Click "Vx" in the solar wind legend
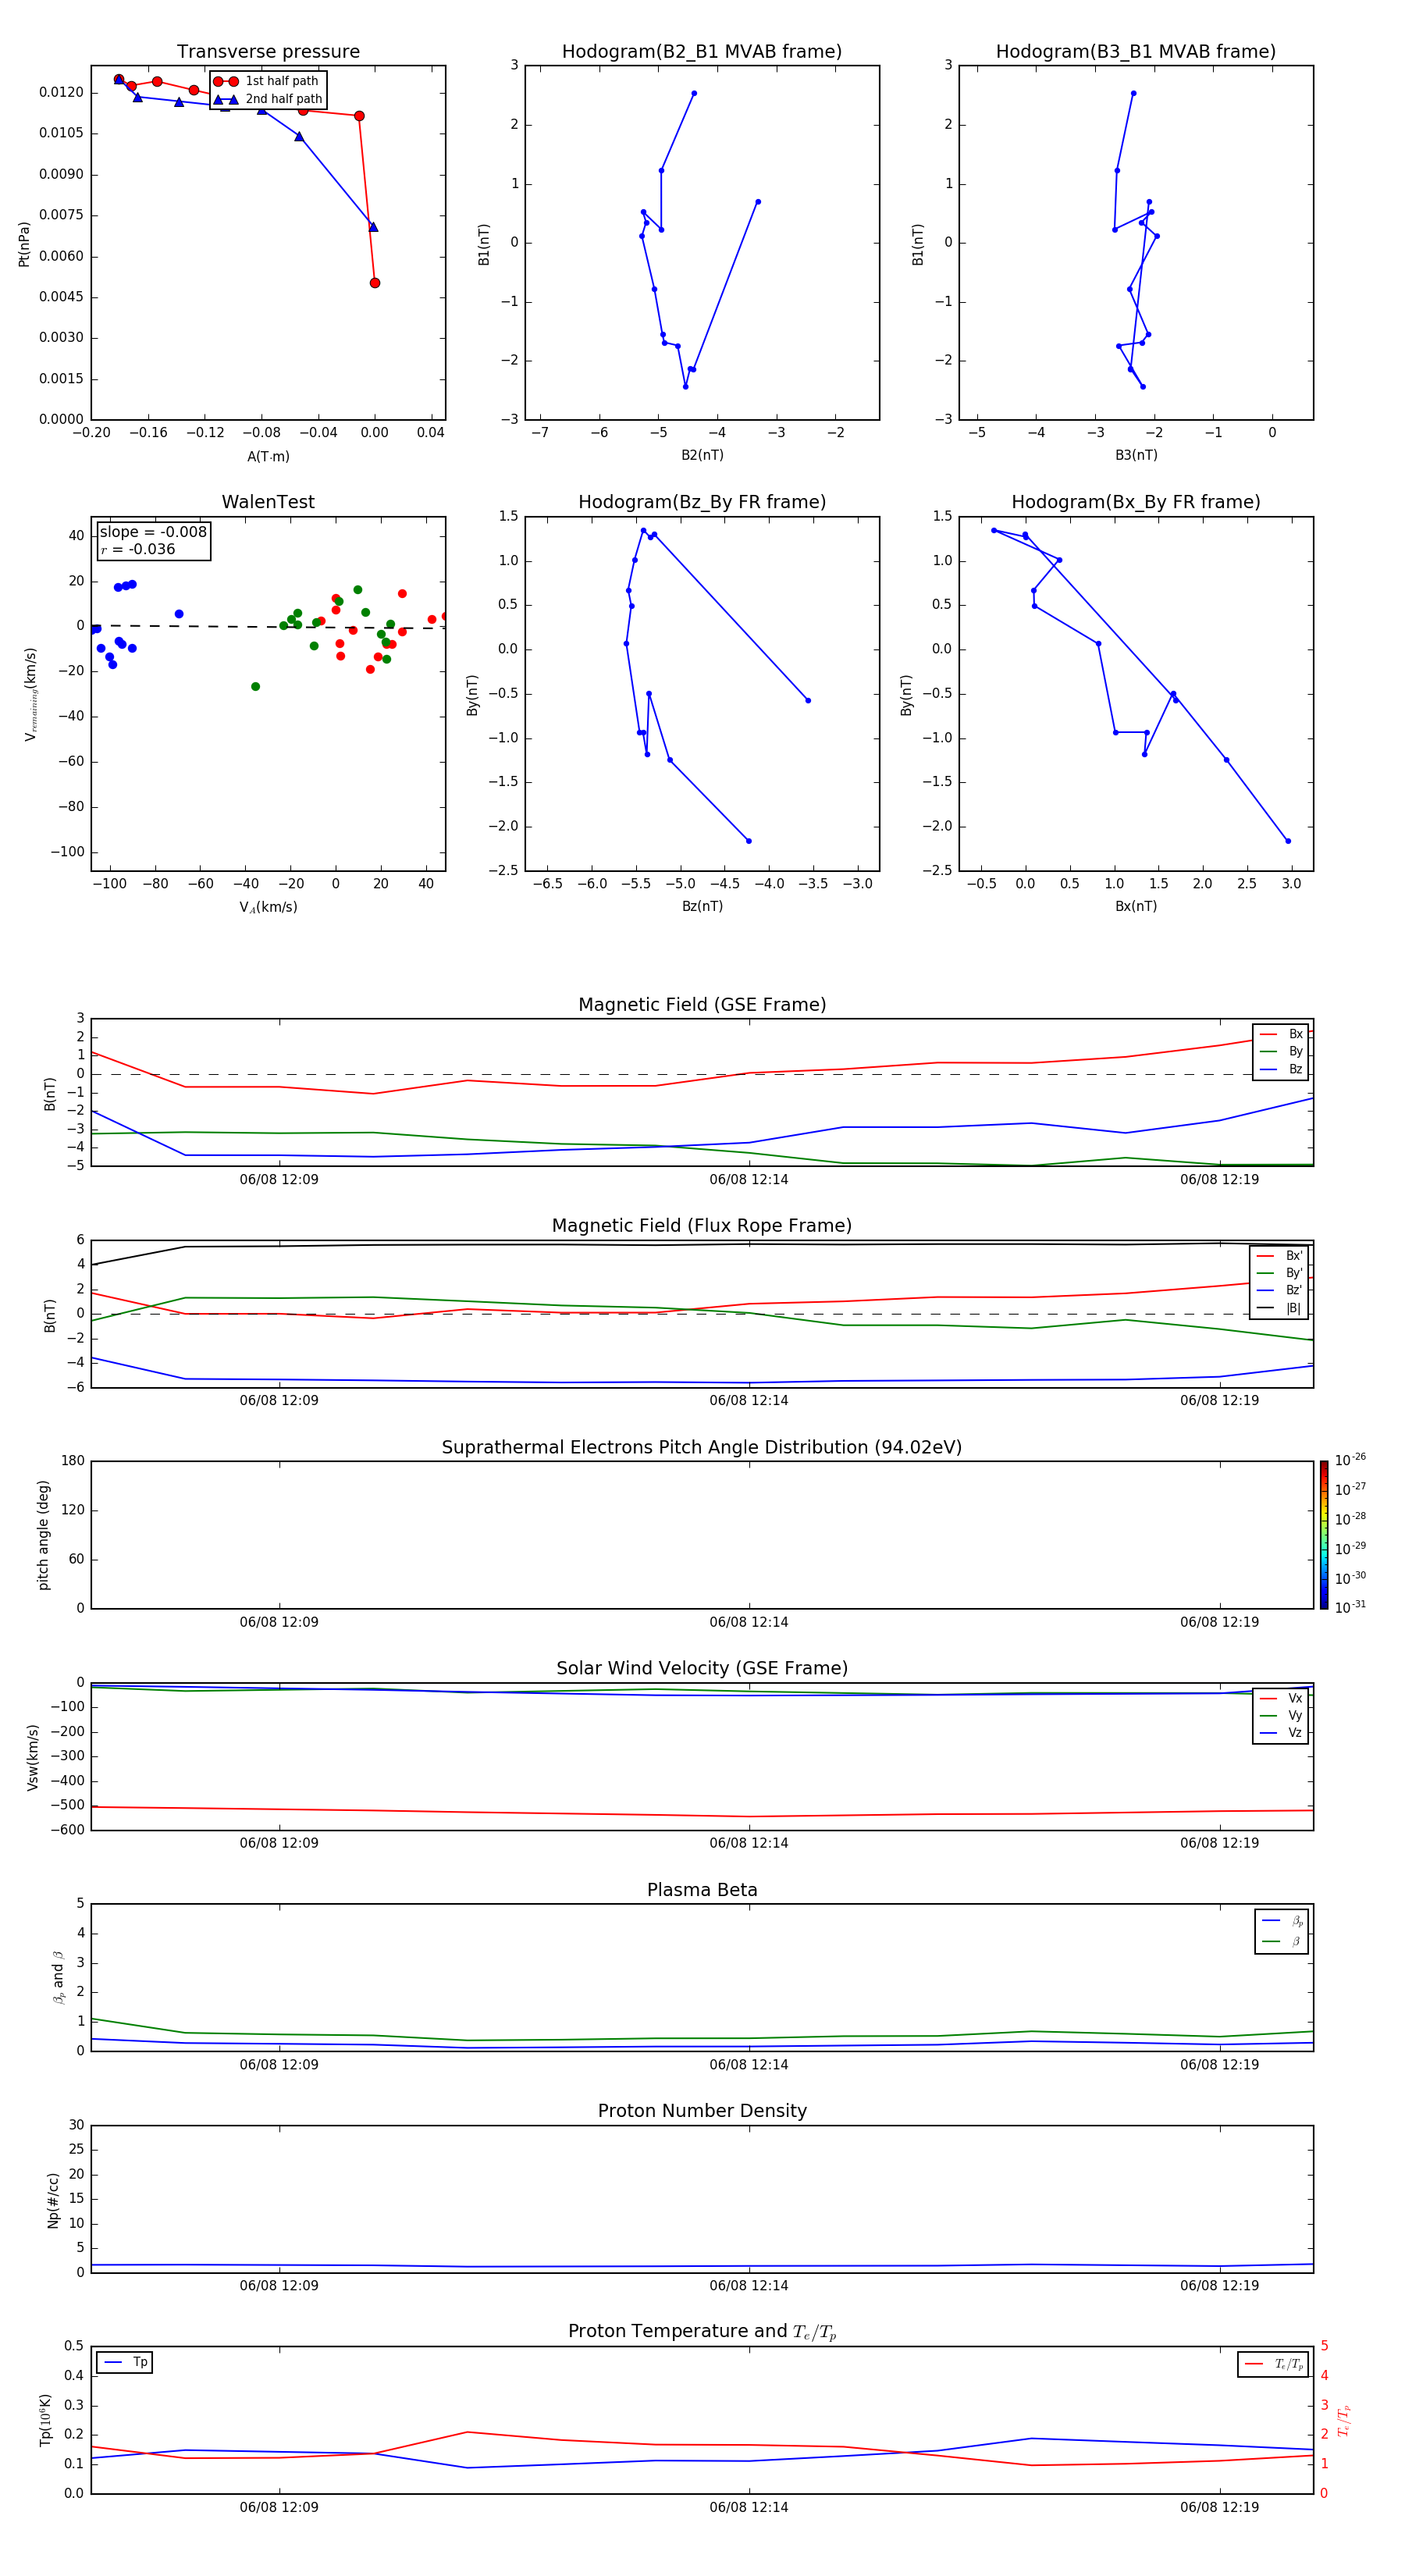Viewport: 1405px width, 2576px height. pos(1282,1698)
